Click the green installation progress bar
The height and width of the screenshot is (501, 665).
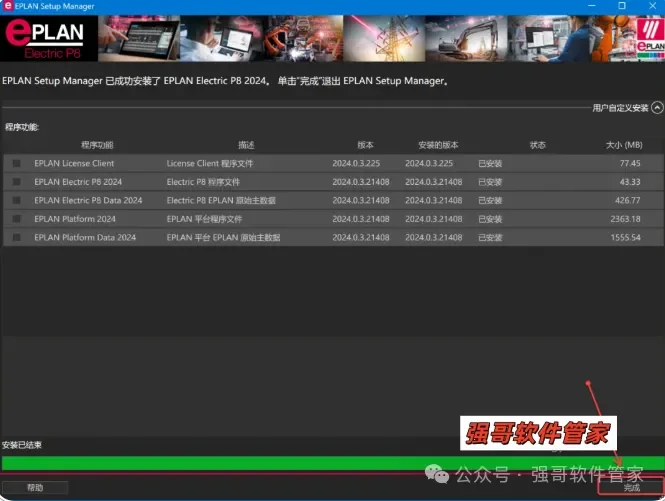pyautogui.click(x=332, y=463)
